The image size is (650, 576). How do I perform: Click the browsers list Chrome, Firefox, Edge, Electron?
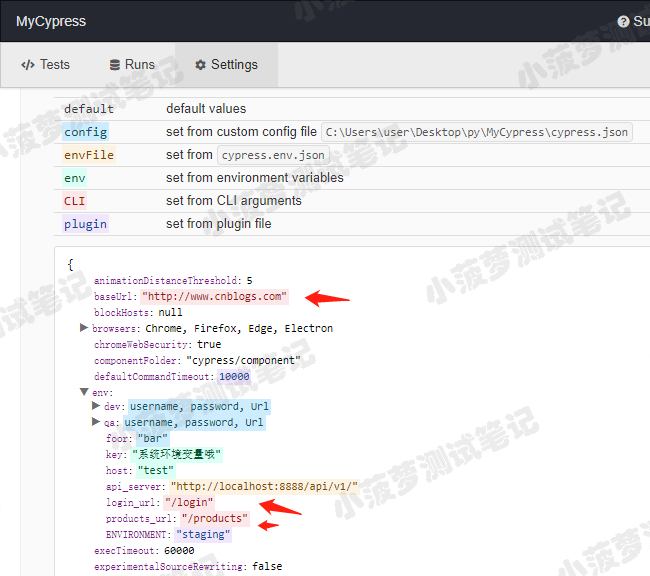click(x=239, y=328)
